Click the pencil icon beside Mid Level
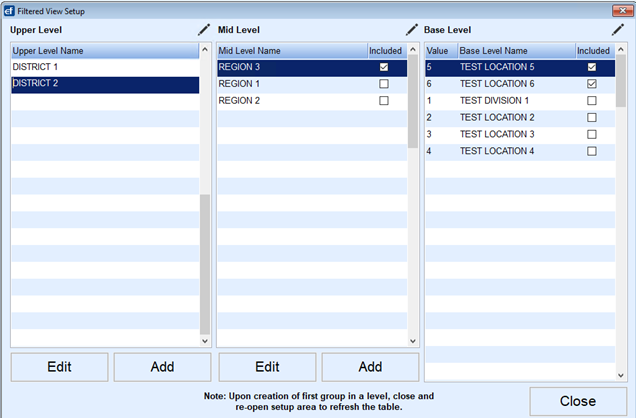 [412, 30]
